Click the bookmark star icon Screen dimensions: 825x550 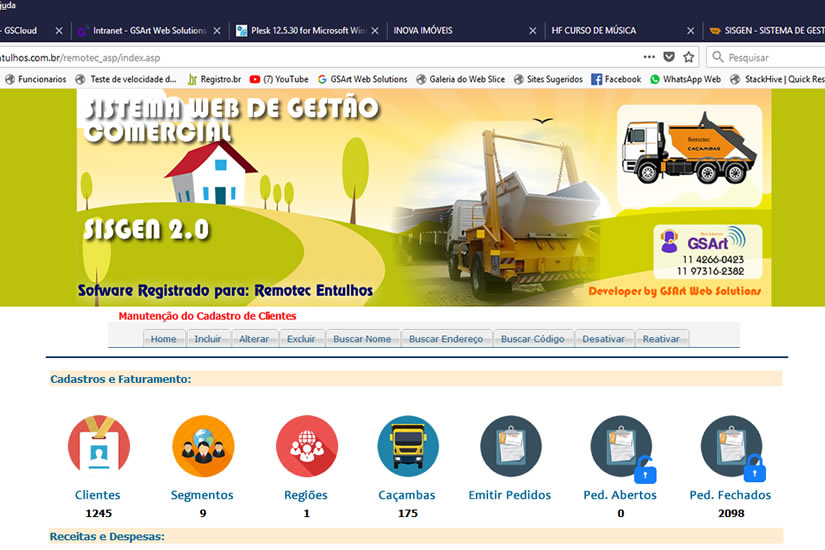coord(688,57)
